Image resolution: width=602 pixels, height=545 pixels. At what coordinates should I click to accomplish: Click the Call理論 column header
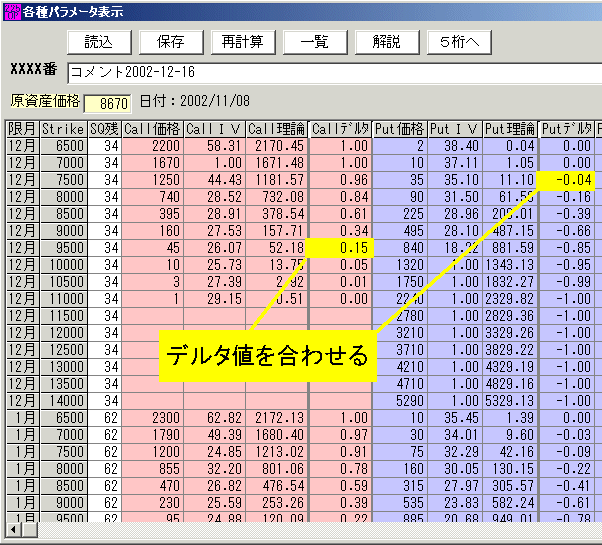pos(276,129)
